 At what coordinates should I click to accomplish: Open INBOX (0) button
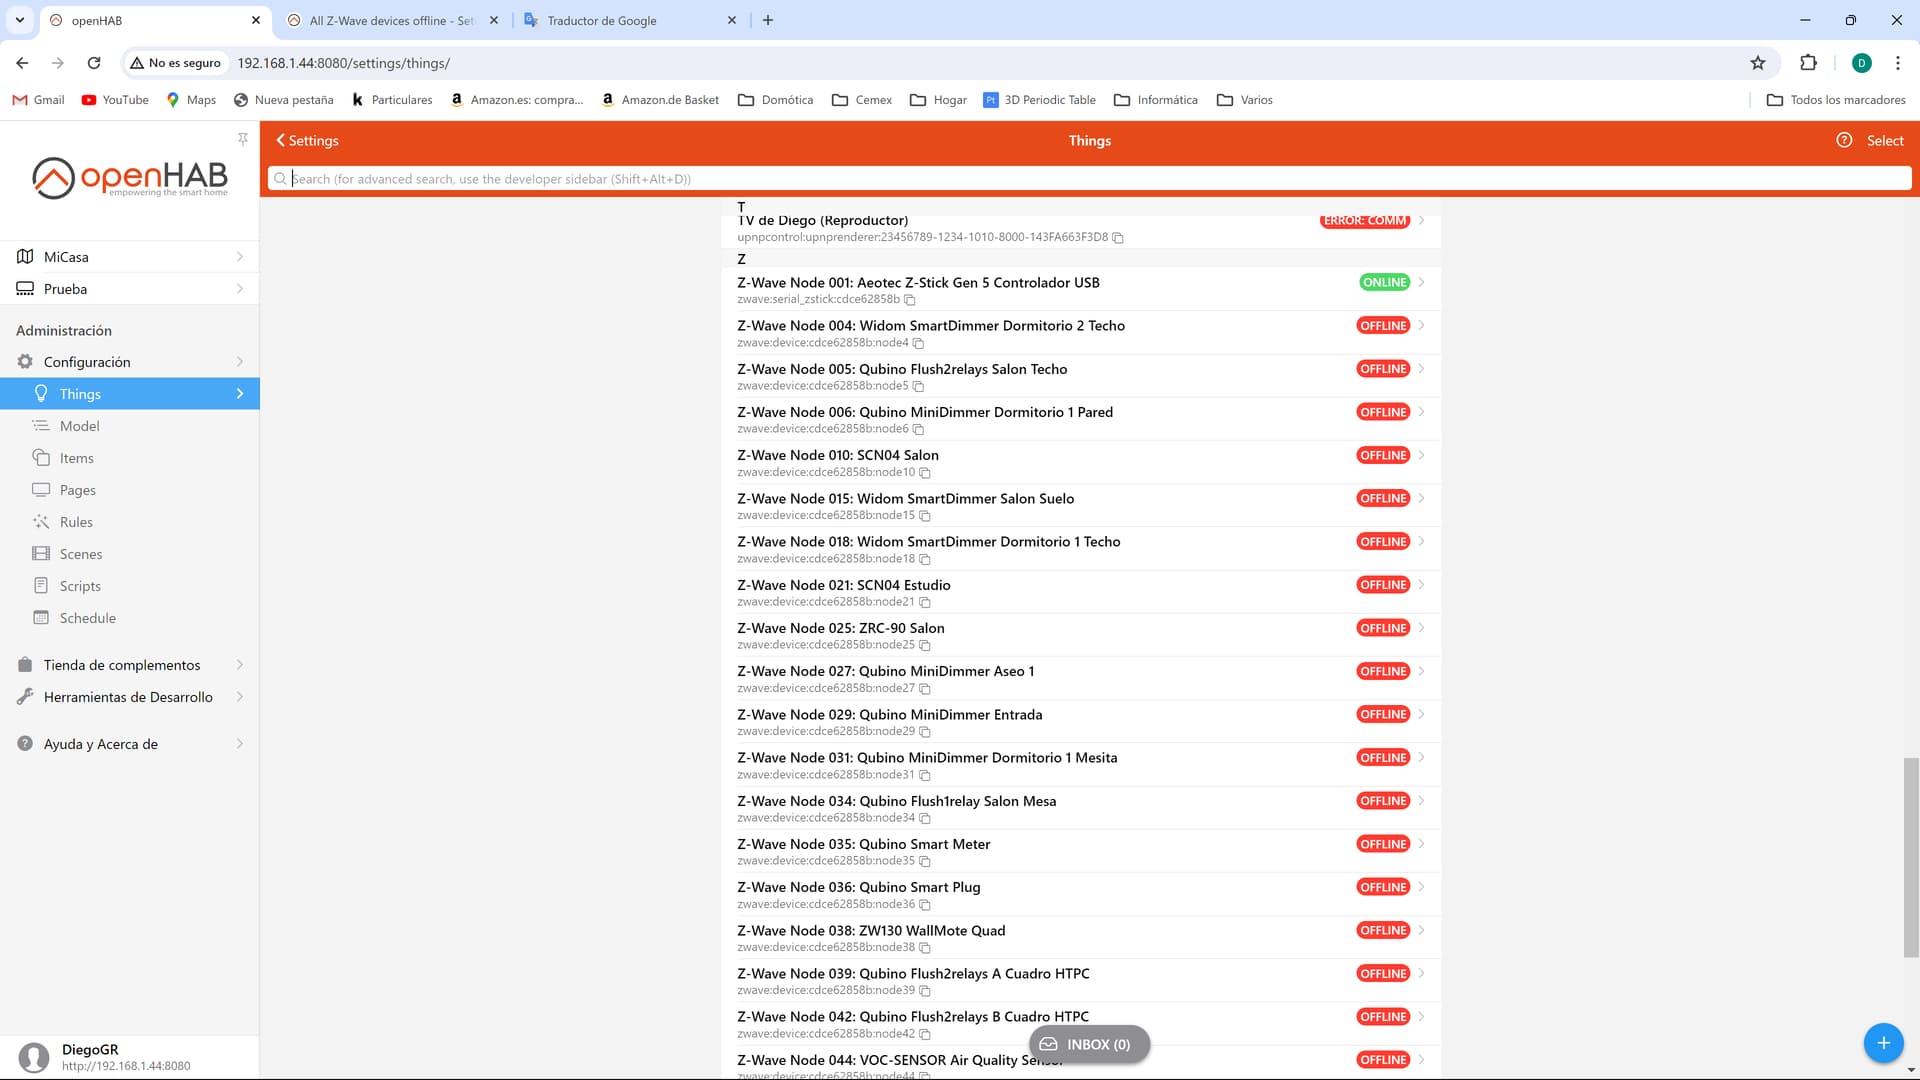[x=1089, y=1044]
